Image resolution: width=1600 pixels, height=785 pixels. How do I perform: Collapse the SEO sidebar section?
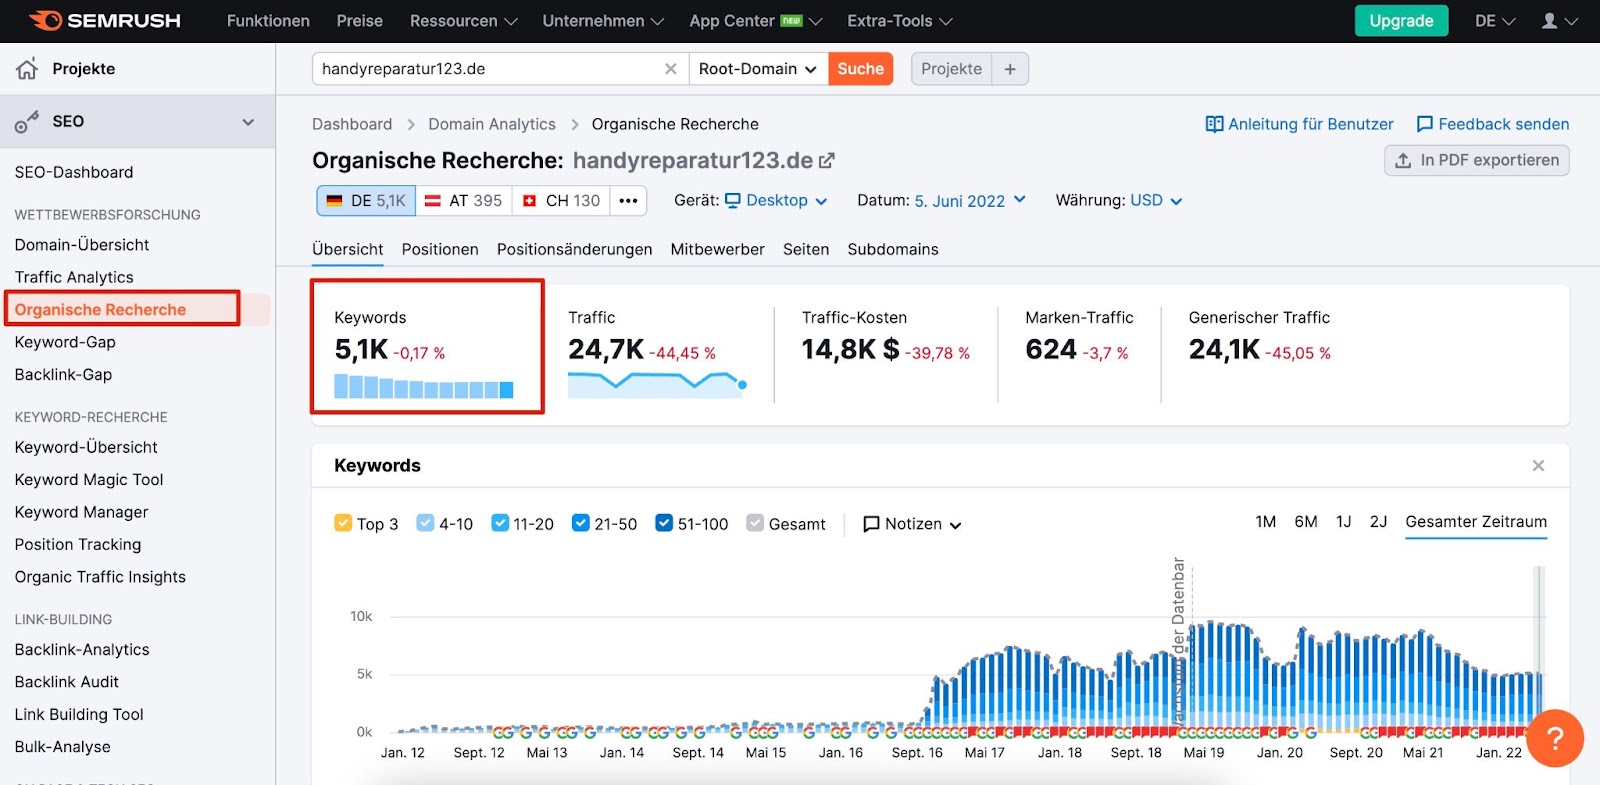tap(248, 122)
